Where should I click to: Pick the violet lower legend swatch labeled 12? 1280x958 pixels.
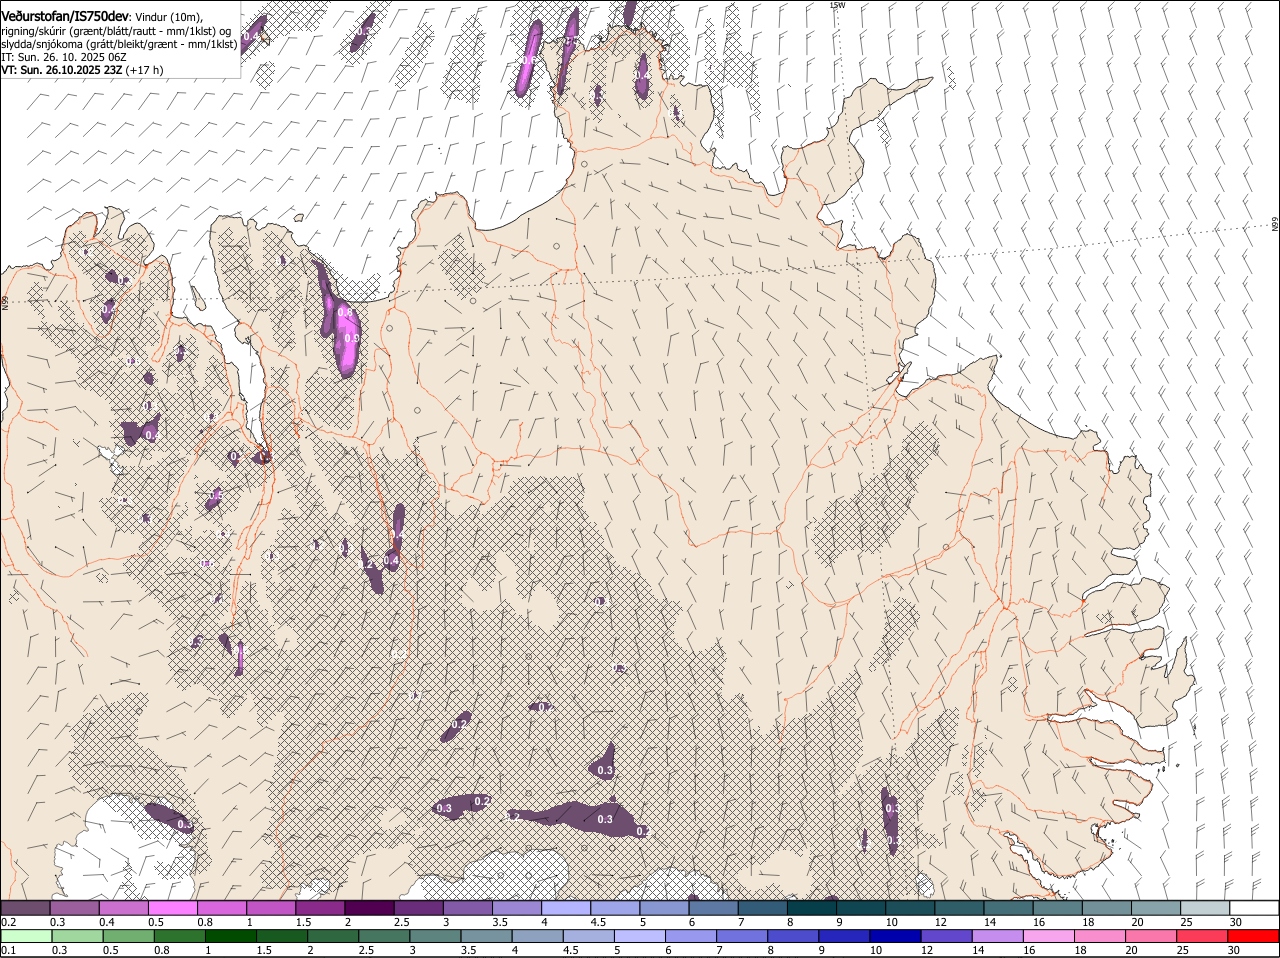click(945, 937)
